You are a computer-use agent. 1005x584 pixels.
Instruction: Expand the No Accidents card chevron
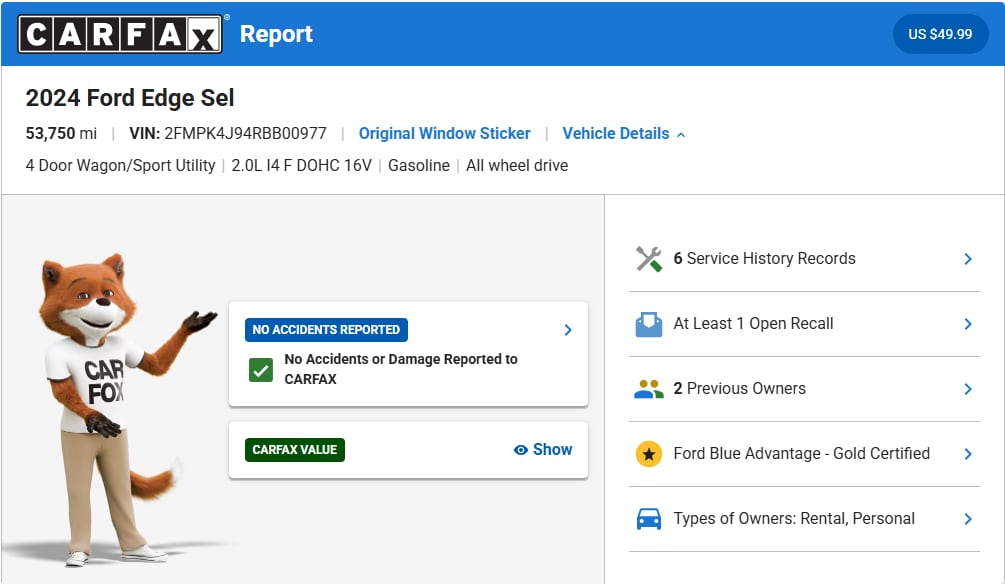[568, 330]
